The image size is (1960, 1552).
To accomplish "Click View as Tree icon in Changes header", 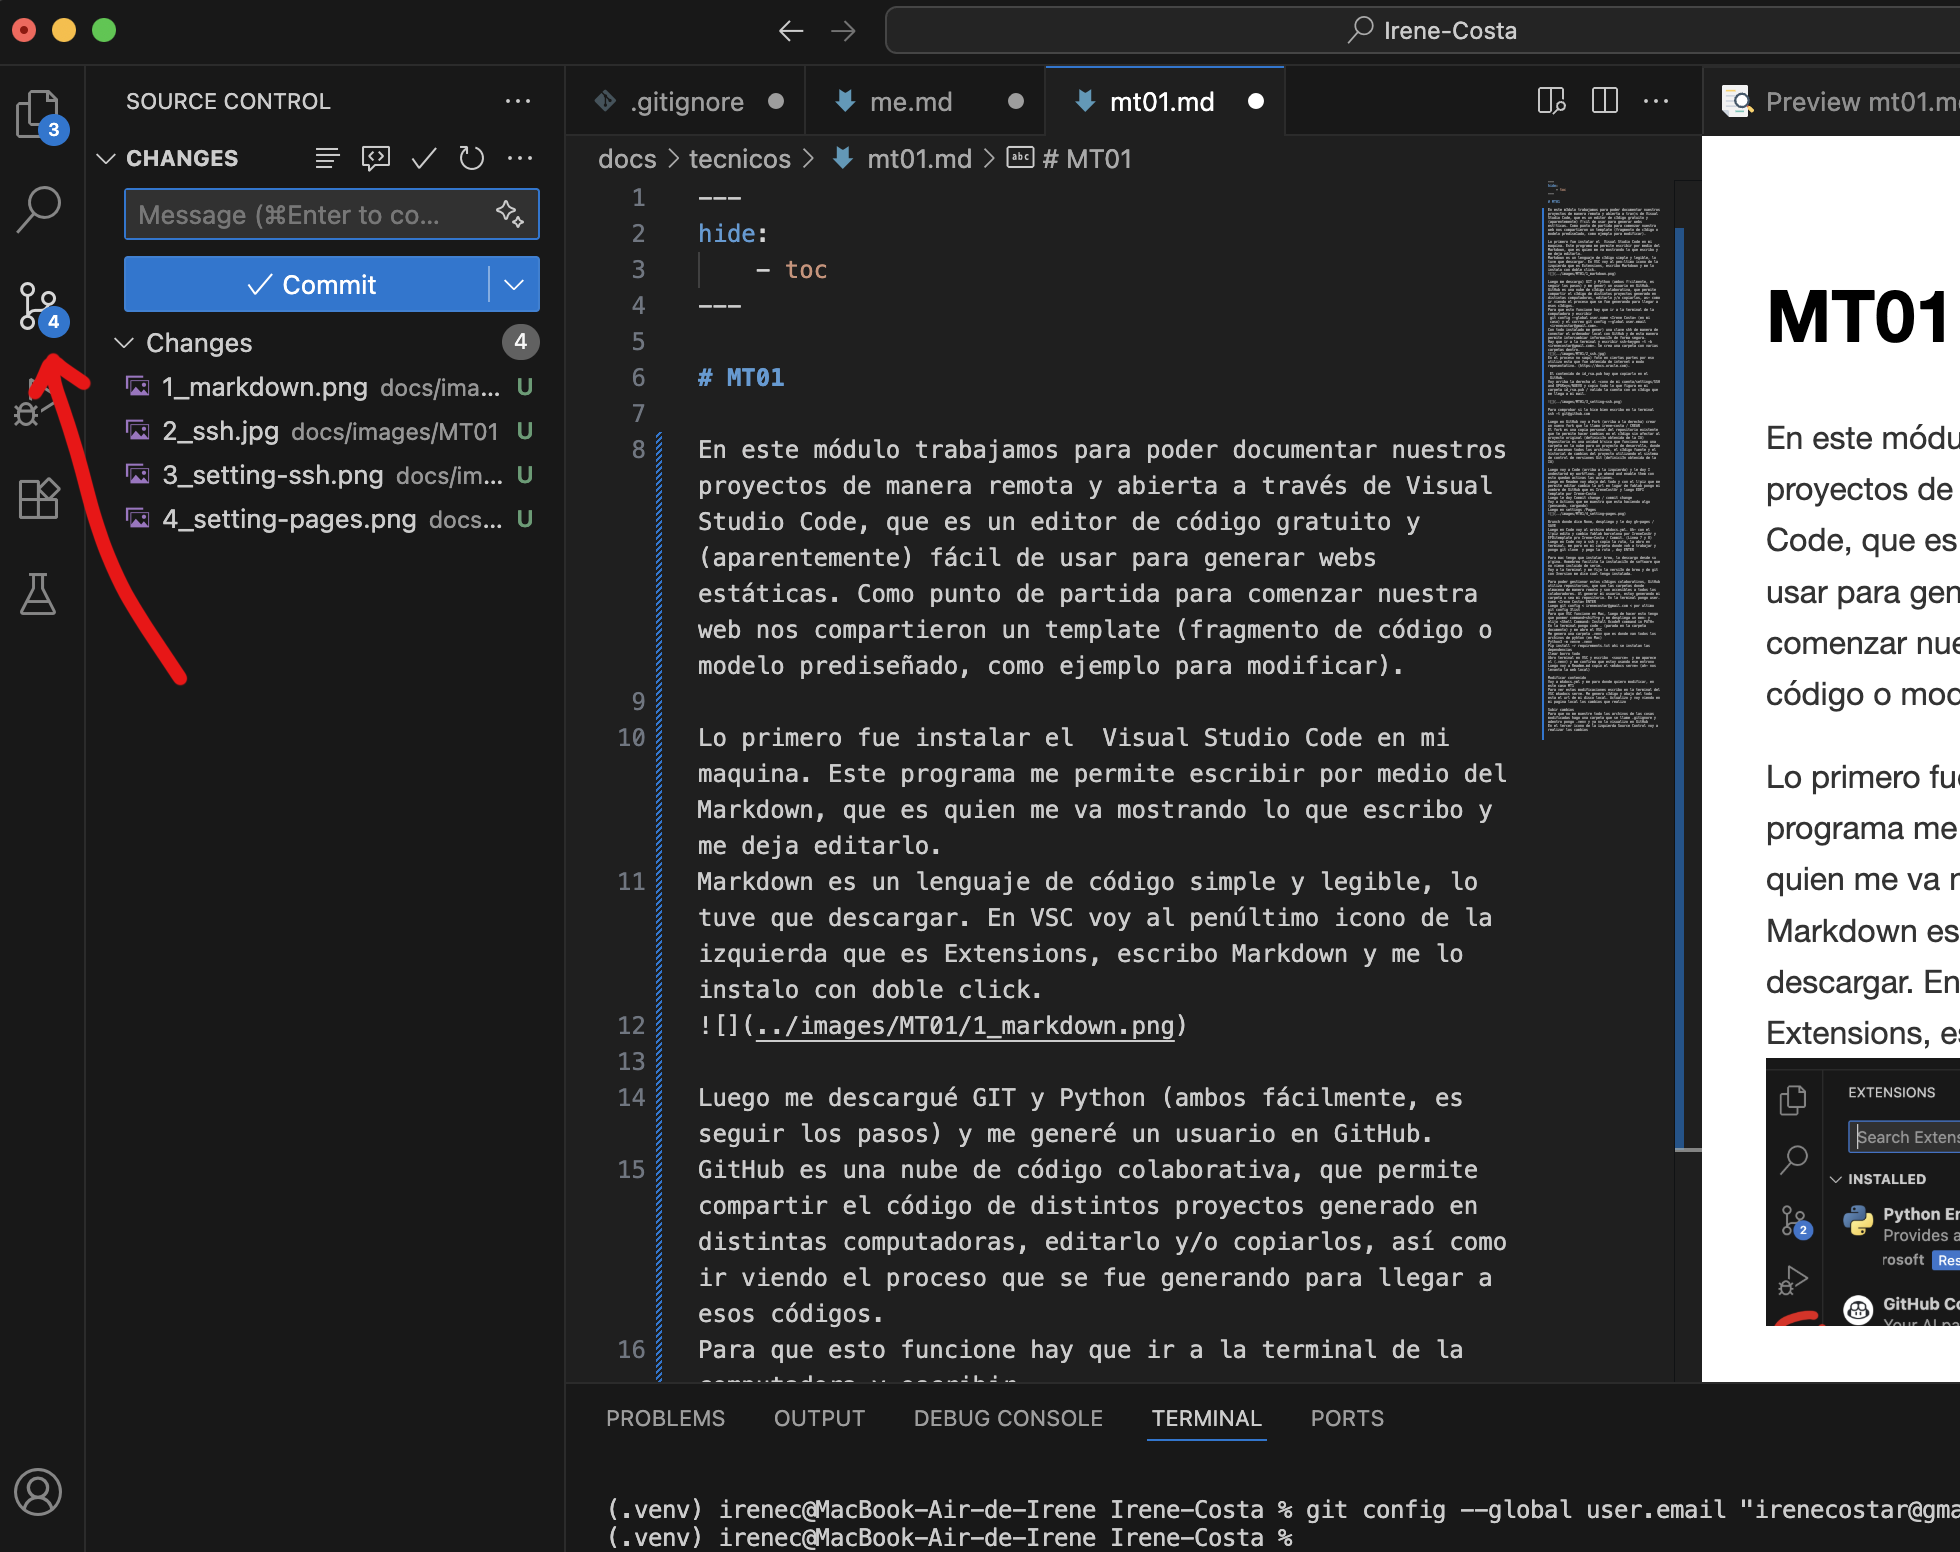I will click(x=327, y=158).
